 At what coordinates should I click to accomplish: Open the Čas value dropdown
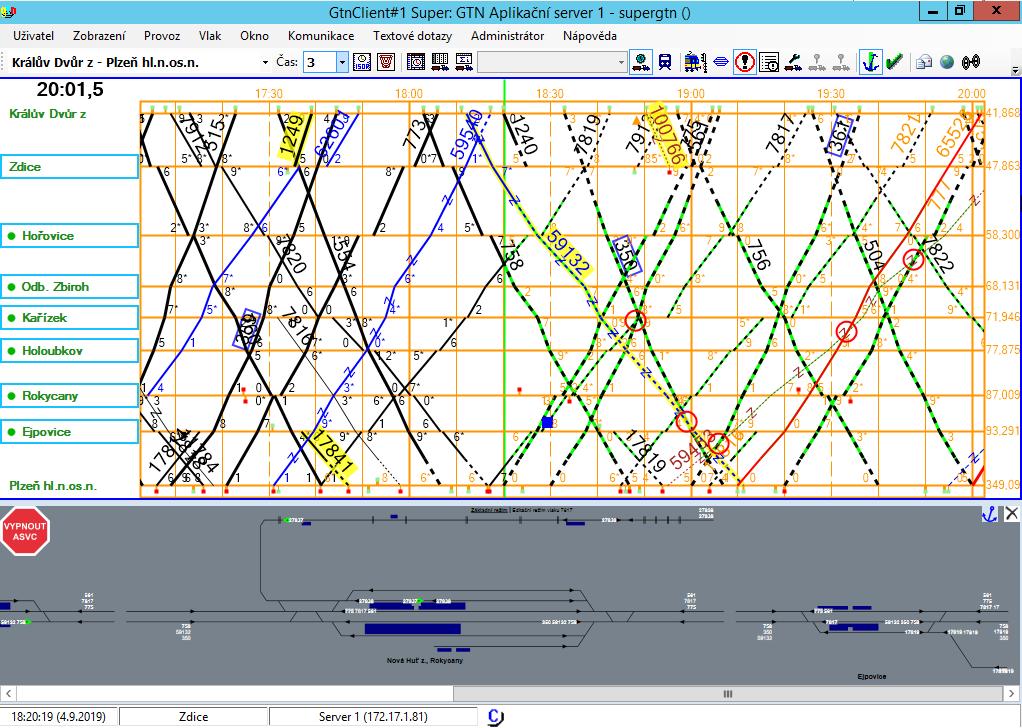(x=342, y=63)
